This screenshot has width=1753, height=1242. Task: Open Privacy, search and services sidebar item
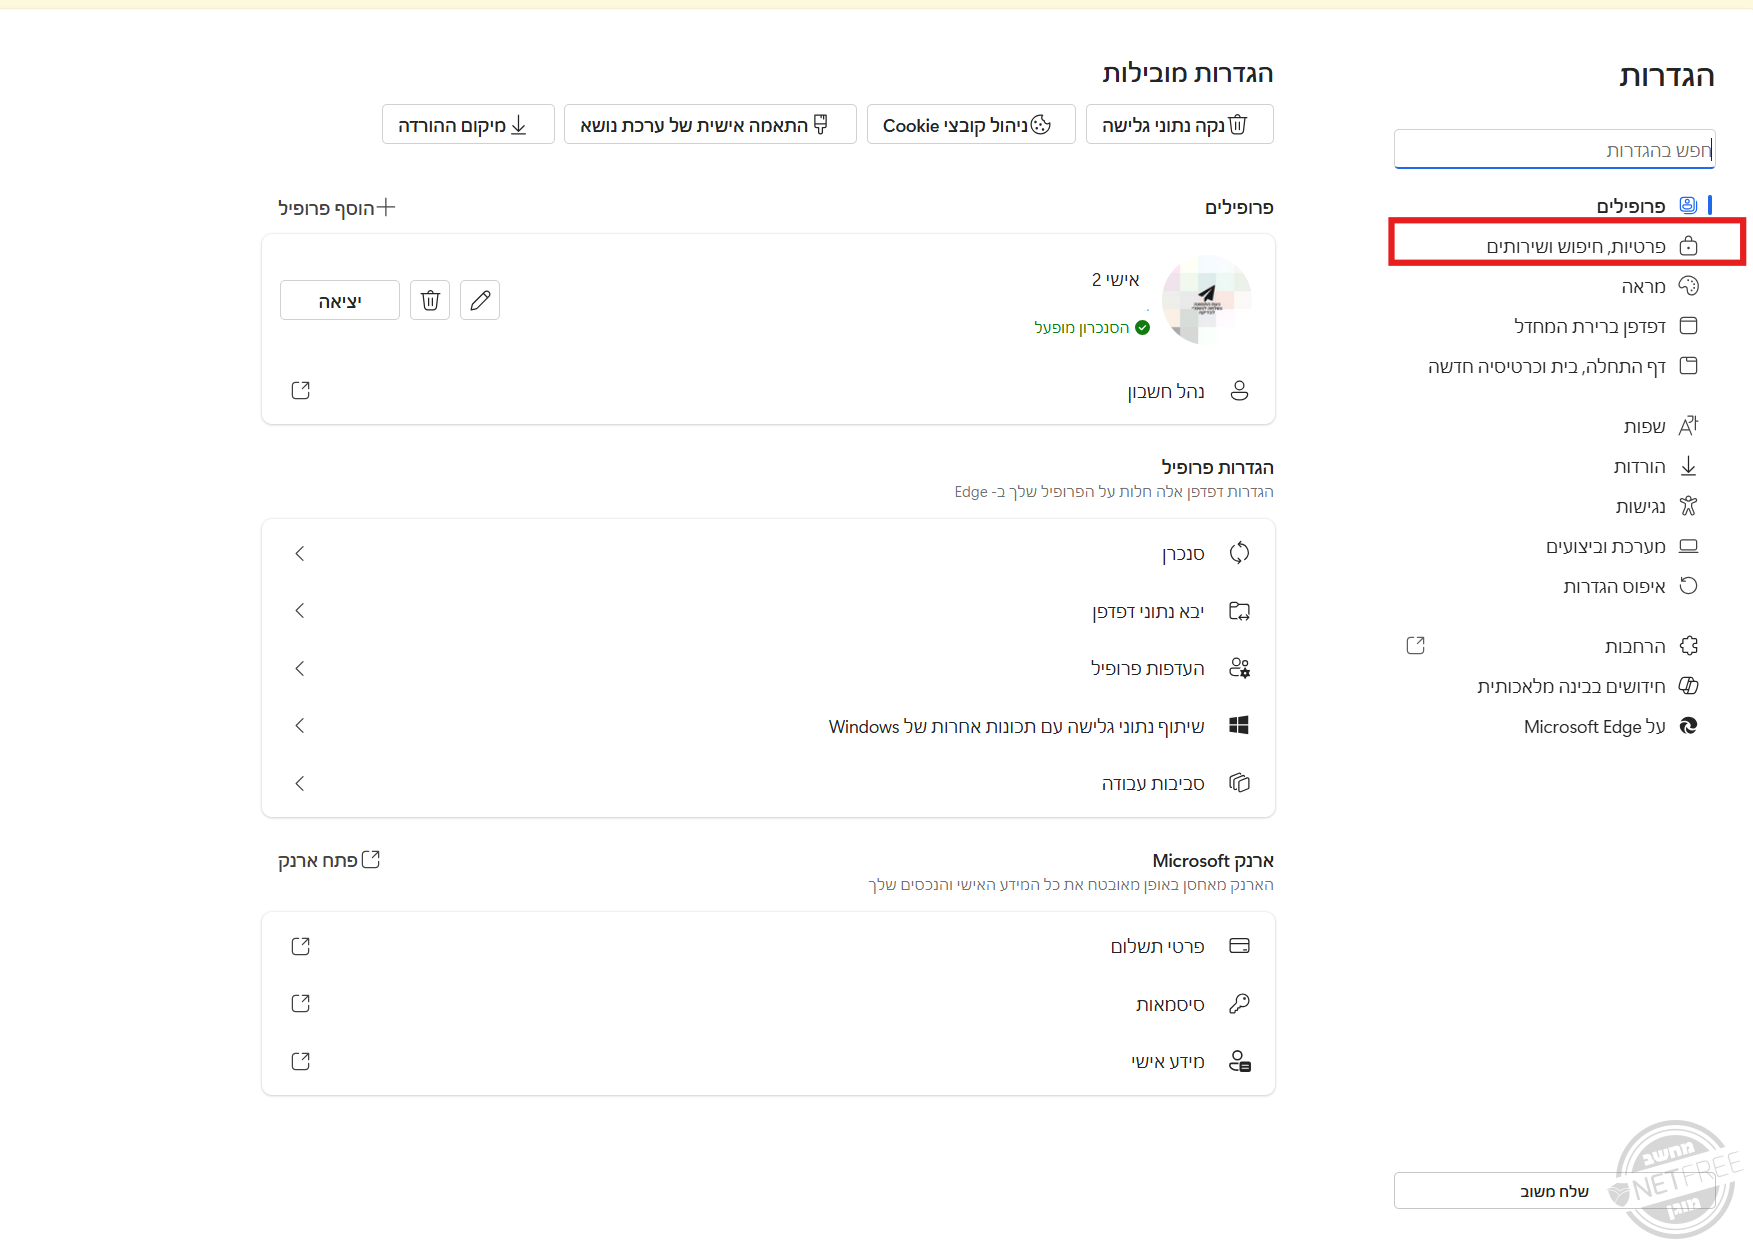[x=1575, y=246]
